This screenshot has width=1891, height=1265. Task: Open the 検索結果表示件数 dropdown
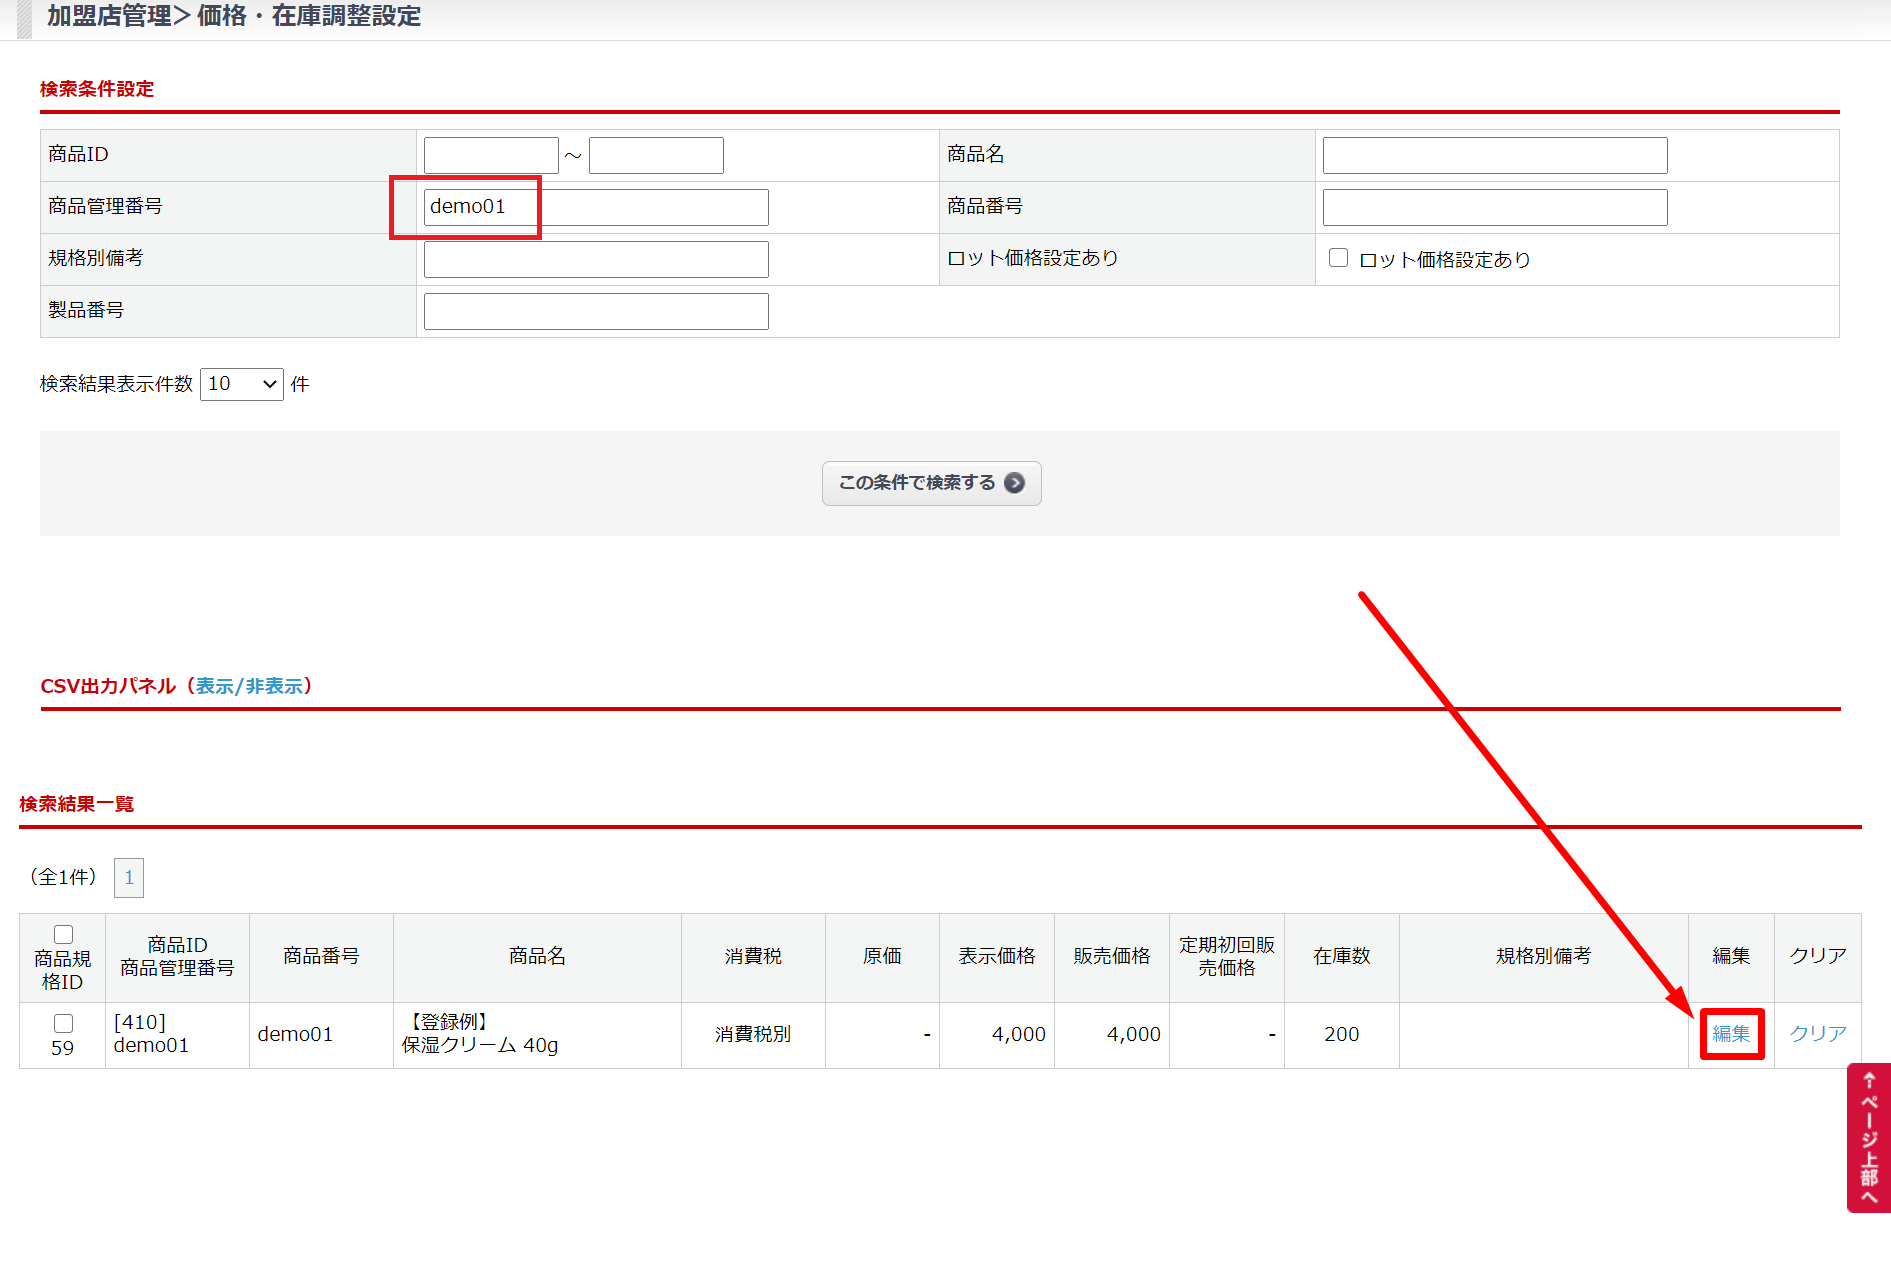pos(242,384)
